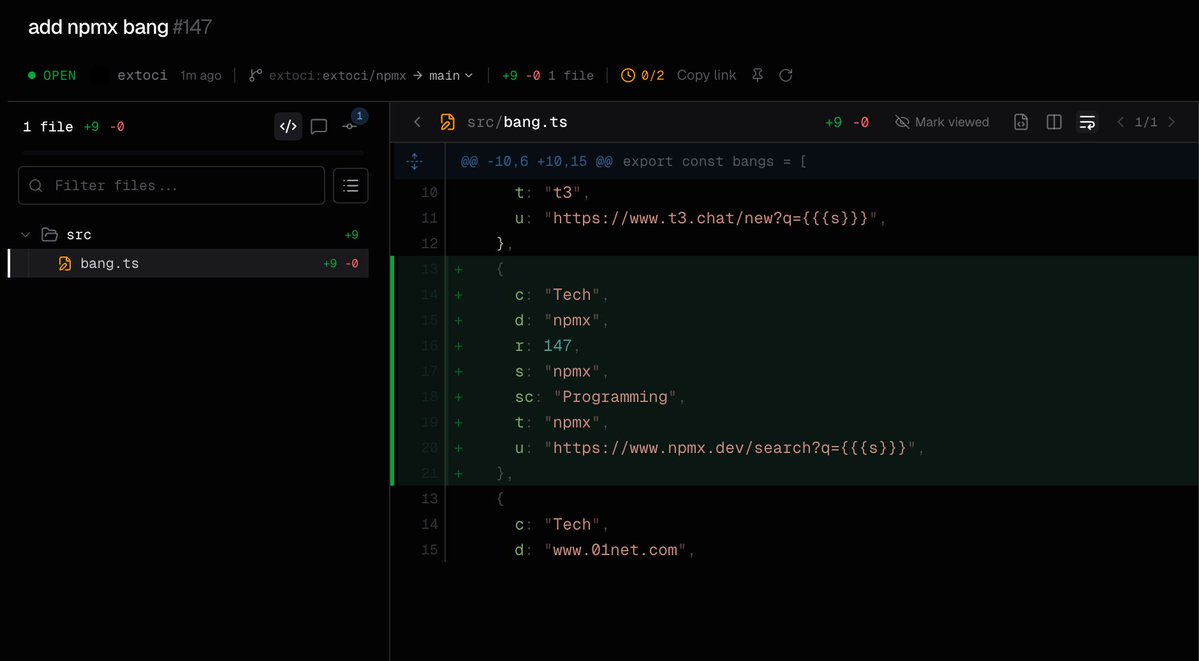Go to the next file arrow

click(x=1171, y=122)
